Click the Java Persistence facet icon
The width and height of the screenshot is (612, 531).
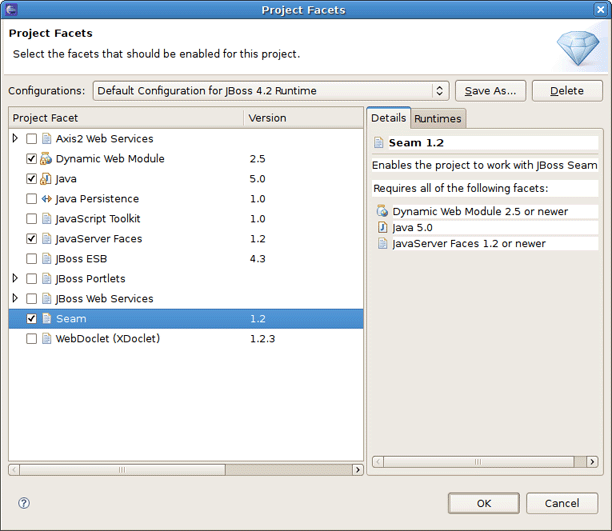click(46, 199)
